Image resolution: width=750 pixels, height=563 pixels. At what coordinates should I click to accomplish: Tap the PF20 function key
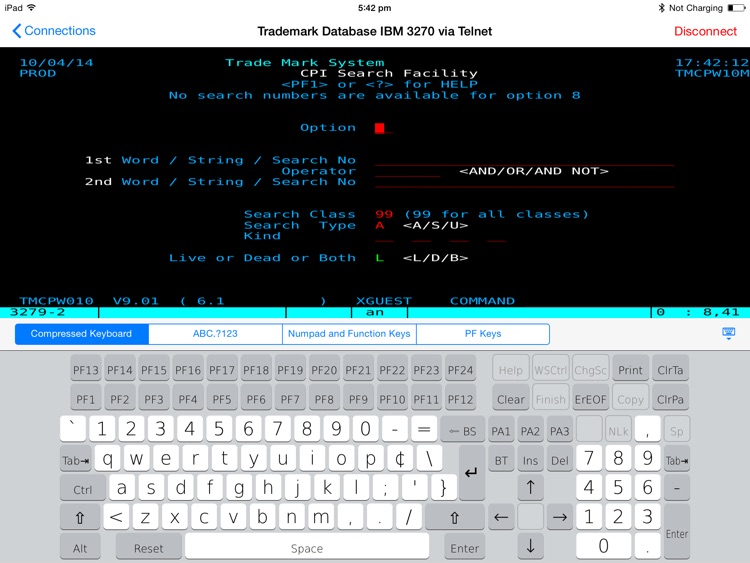324,370
